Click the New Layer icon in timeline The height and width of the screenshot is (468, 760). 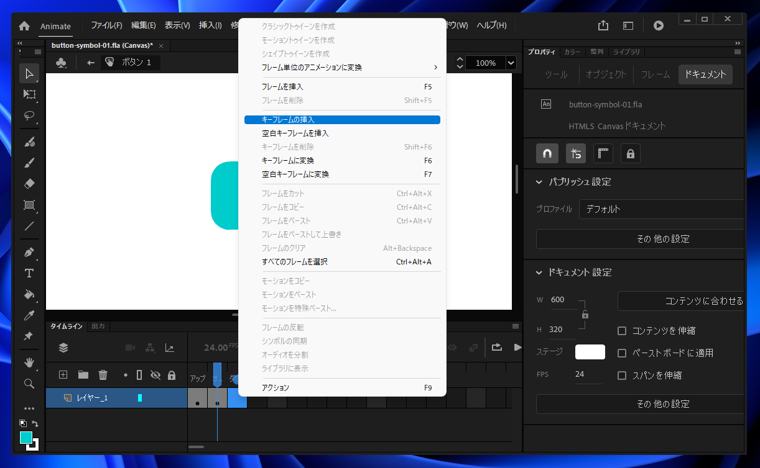(x=63, y=374)
